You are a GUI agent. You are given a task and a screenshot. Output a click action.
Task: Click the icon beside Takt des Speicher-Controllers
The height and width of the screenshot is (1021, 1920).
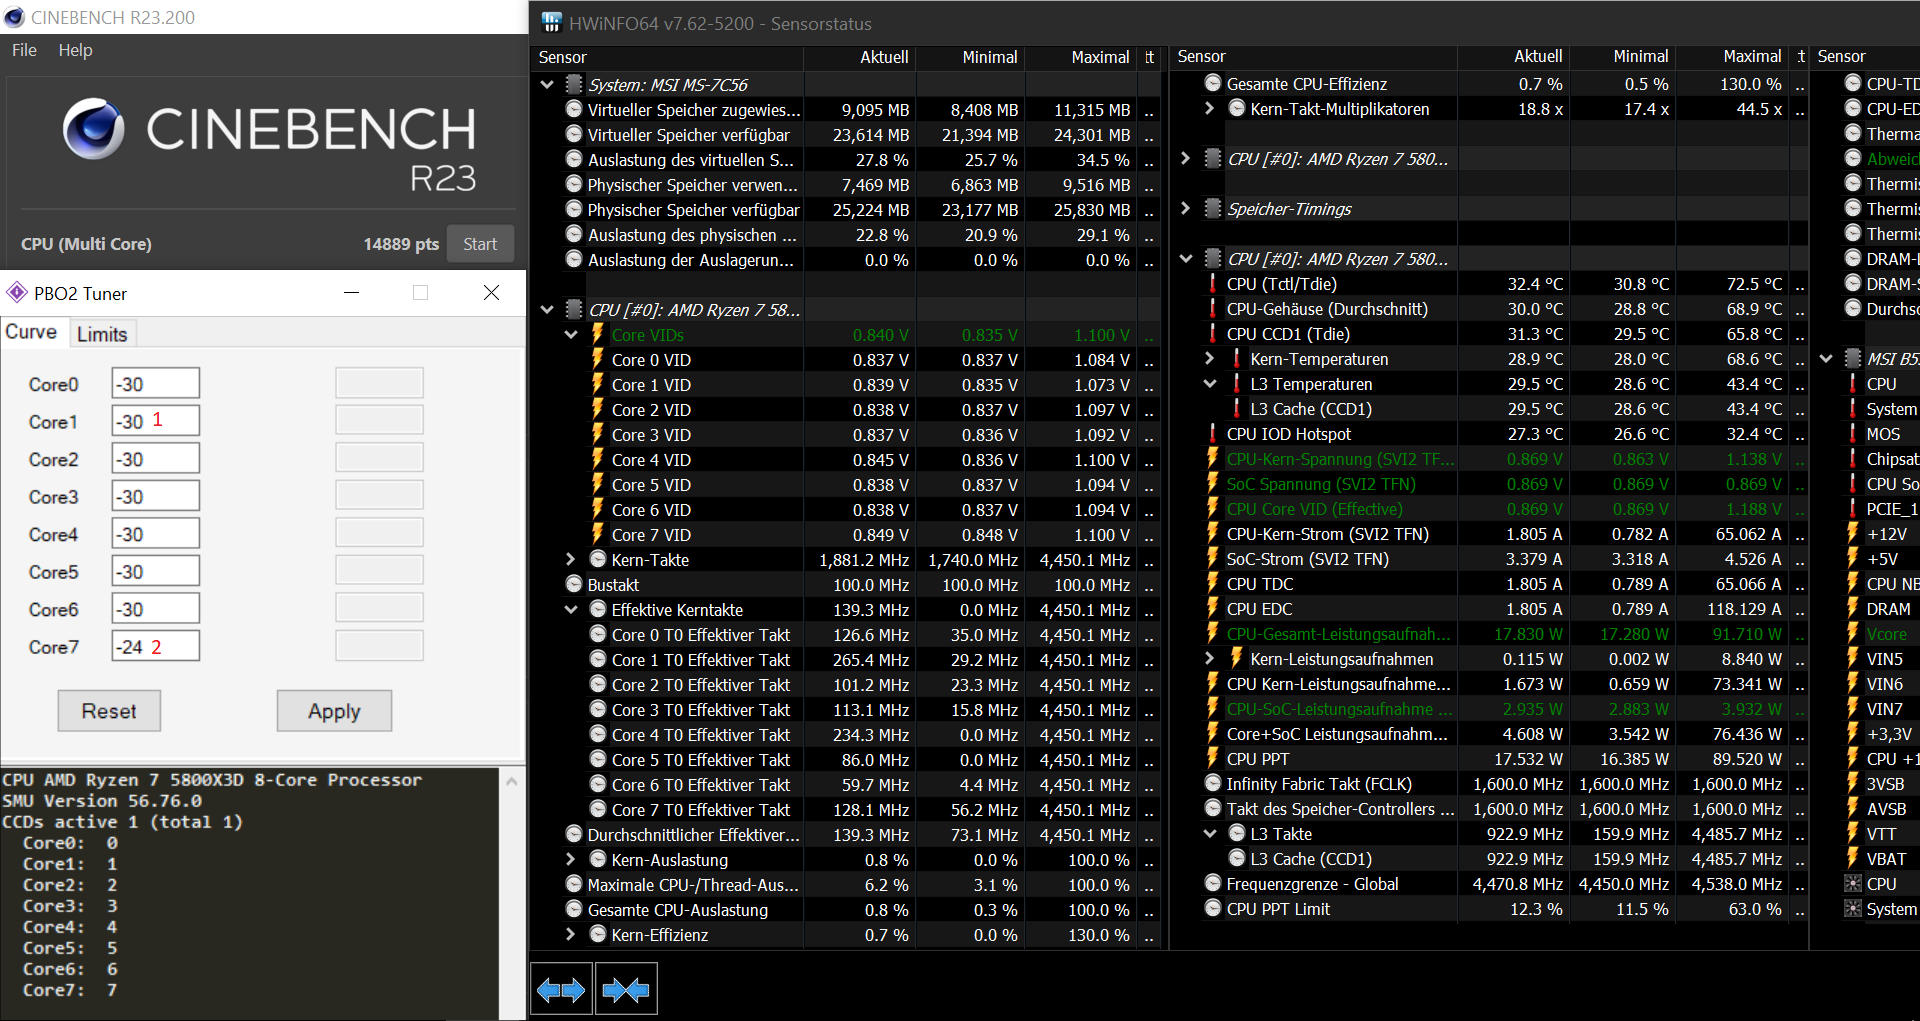click(x=1213, y=809)
